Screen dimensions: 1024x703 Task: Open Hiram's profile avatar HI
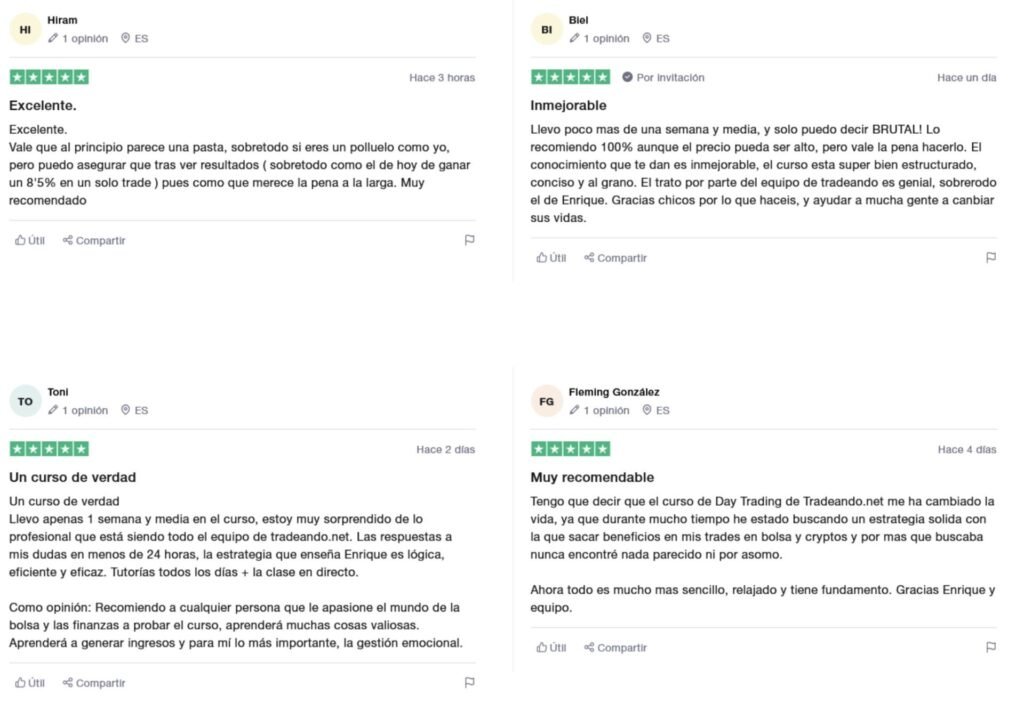coord(25,29)
